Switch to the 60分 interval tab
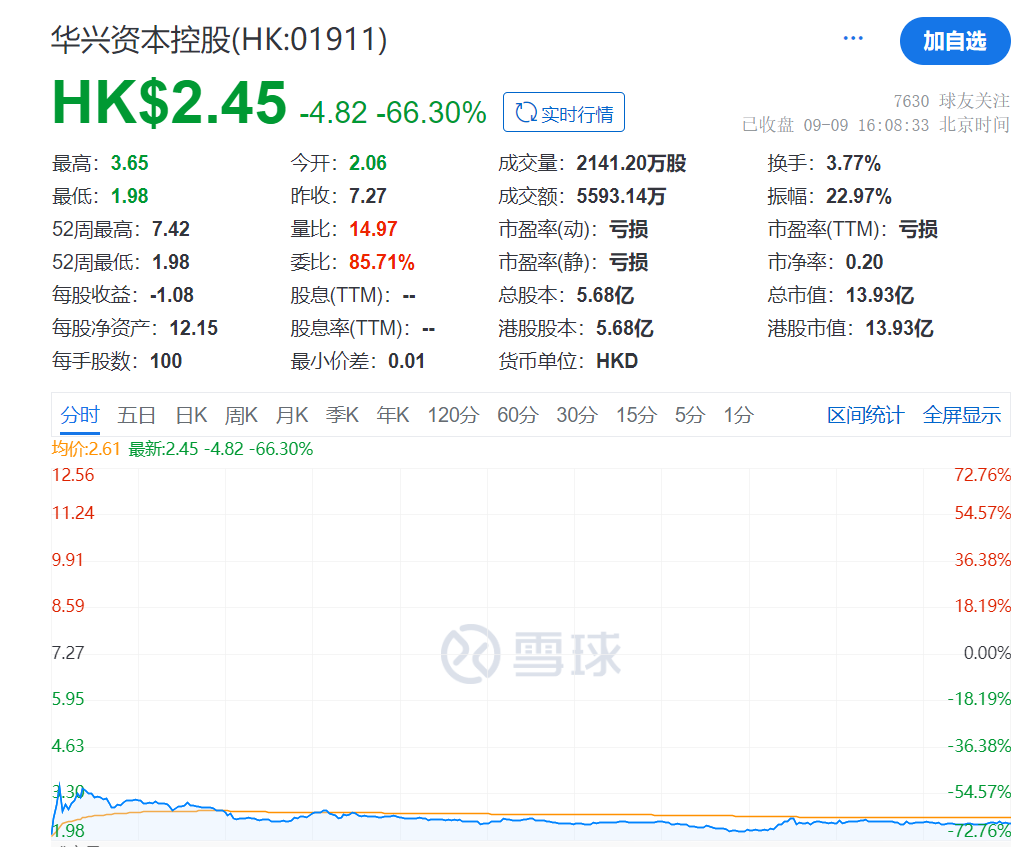Screen dimensions: 1030x847 518,415
